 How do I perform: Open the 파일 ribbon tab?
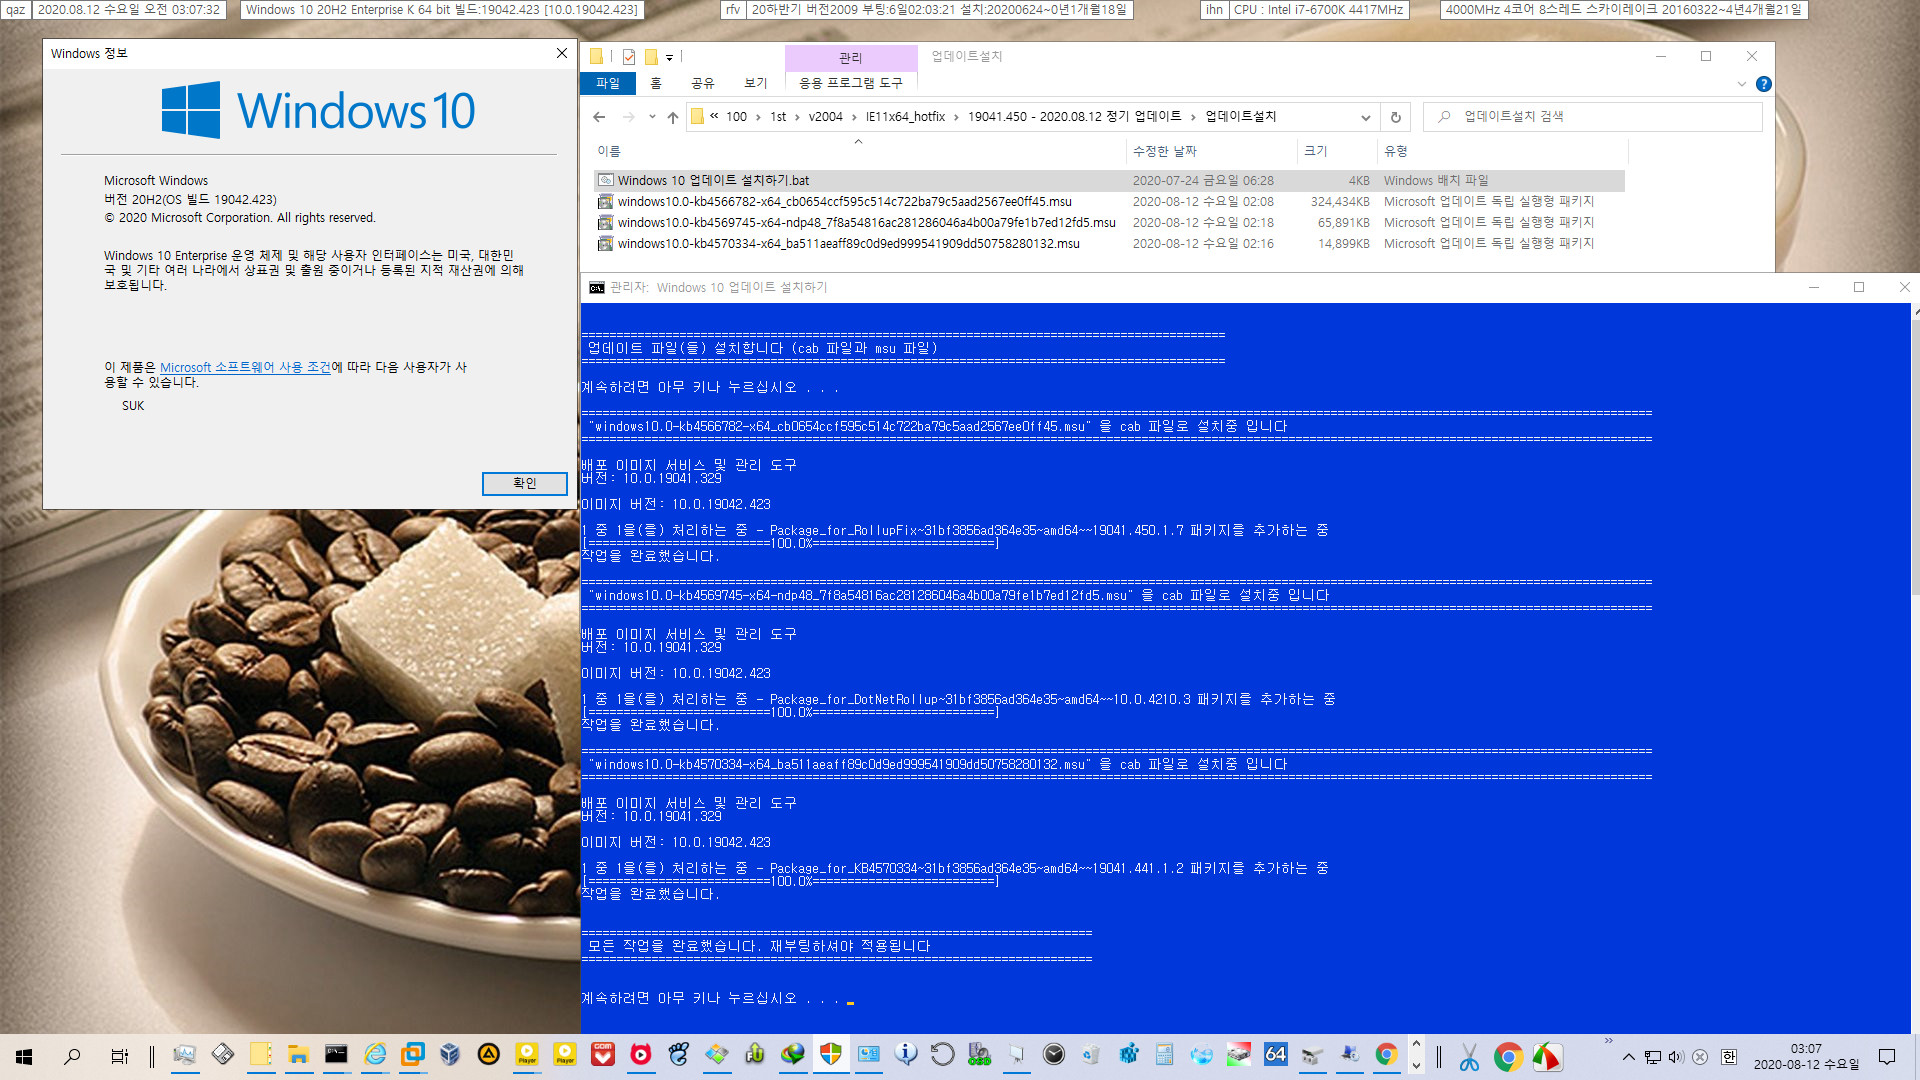pos(607,83)
